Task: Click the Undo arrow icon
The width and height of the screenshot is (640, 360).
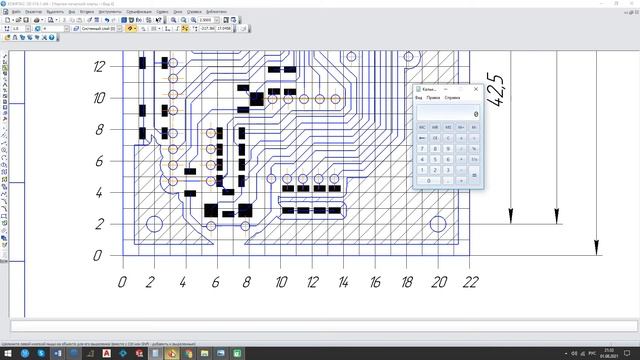Action: click(x=107, y=20)
